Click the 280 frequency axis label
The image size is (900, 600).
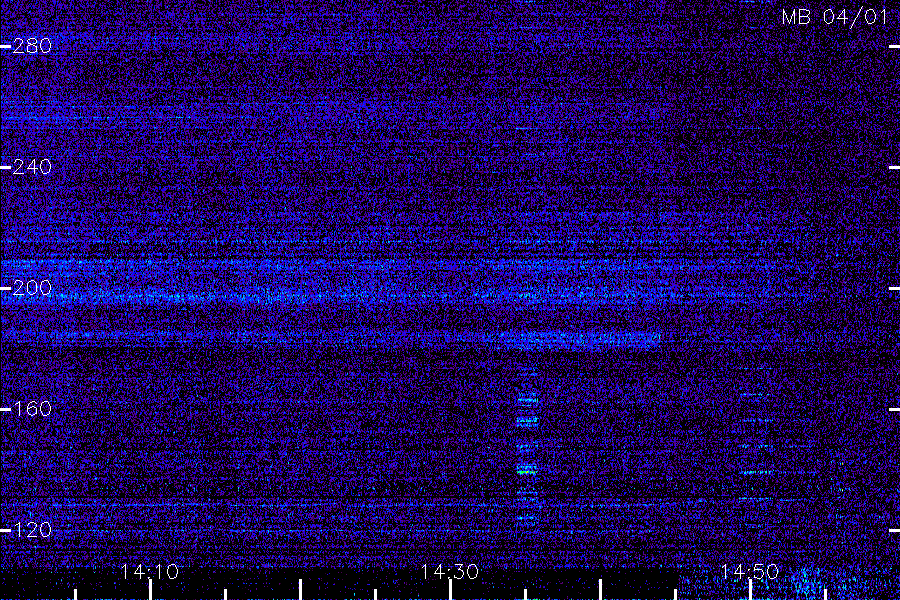32,46
